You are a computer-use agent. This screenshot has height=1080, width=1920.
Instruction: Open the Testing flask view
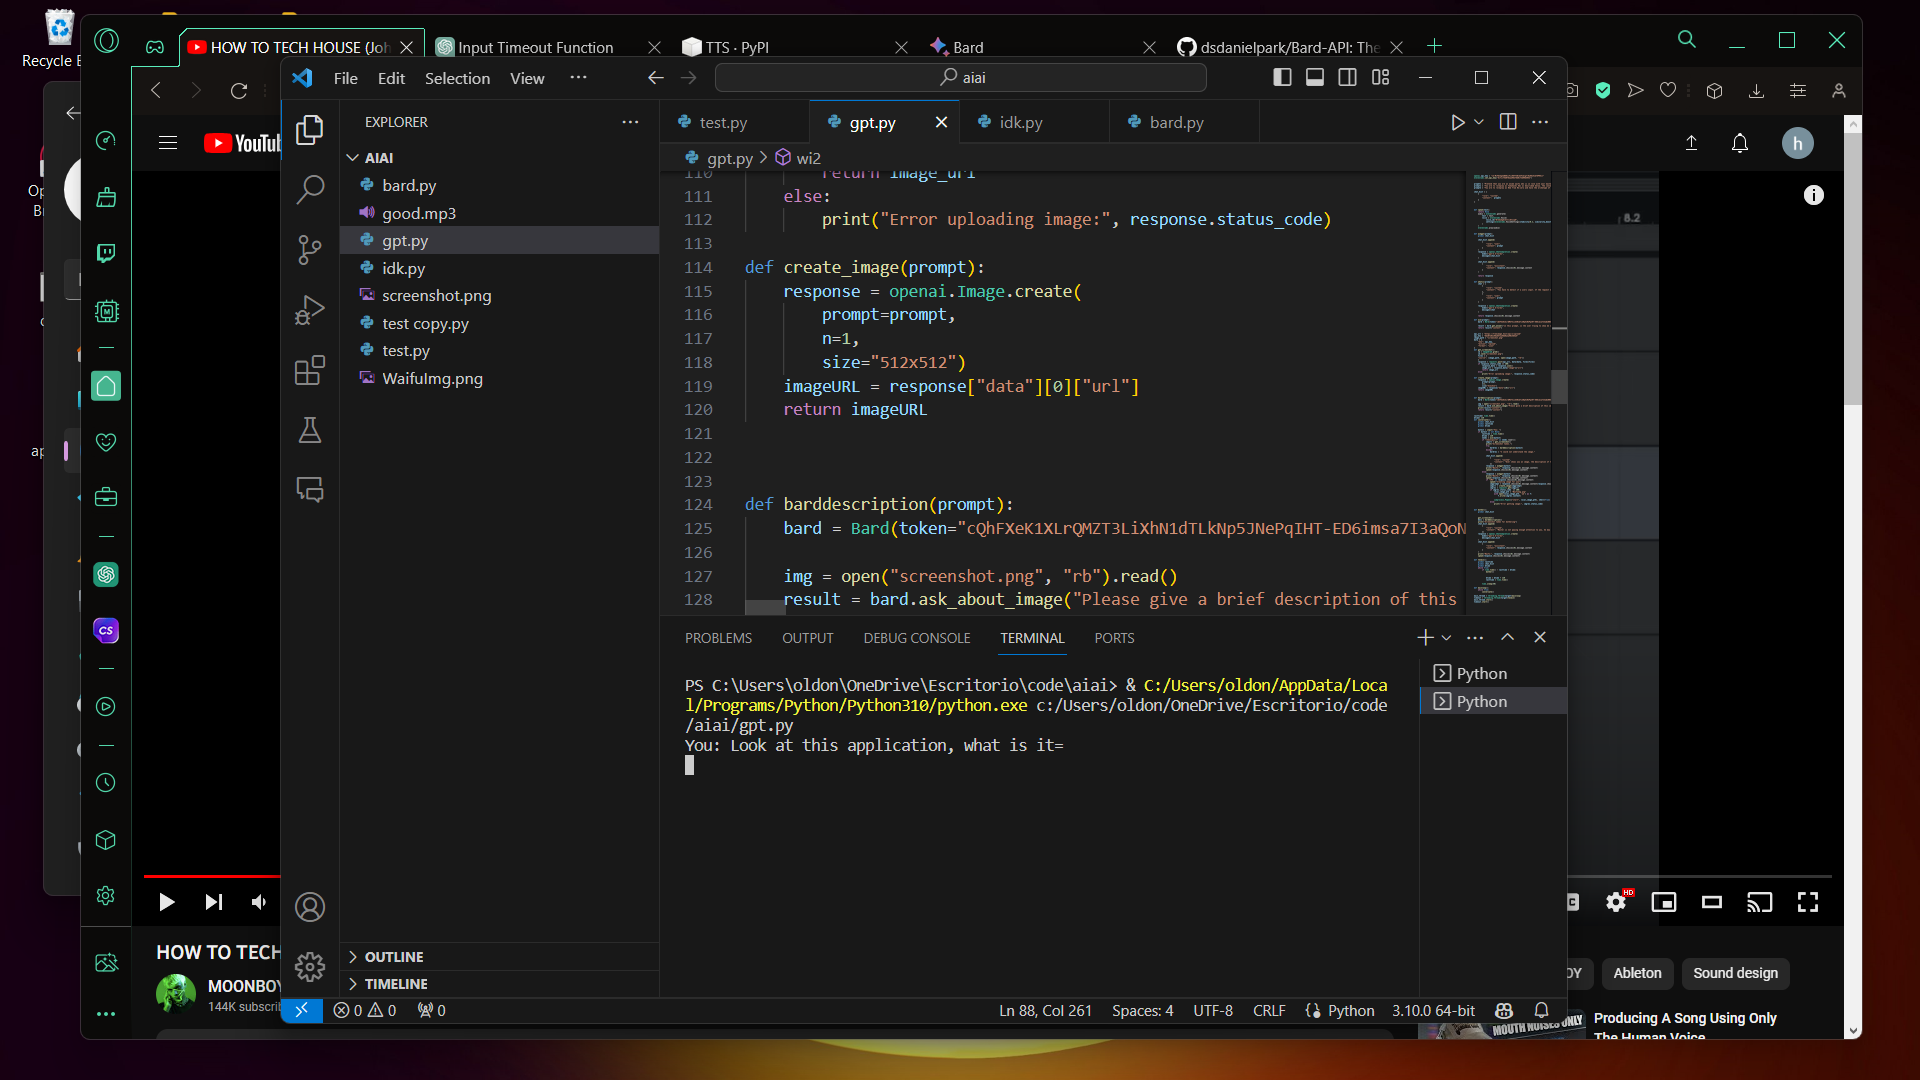(310, 431)
